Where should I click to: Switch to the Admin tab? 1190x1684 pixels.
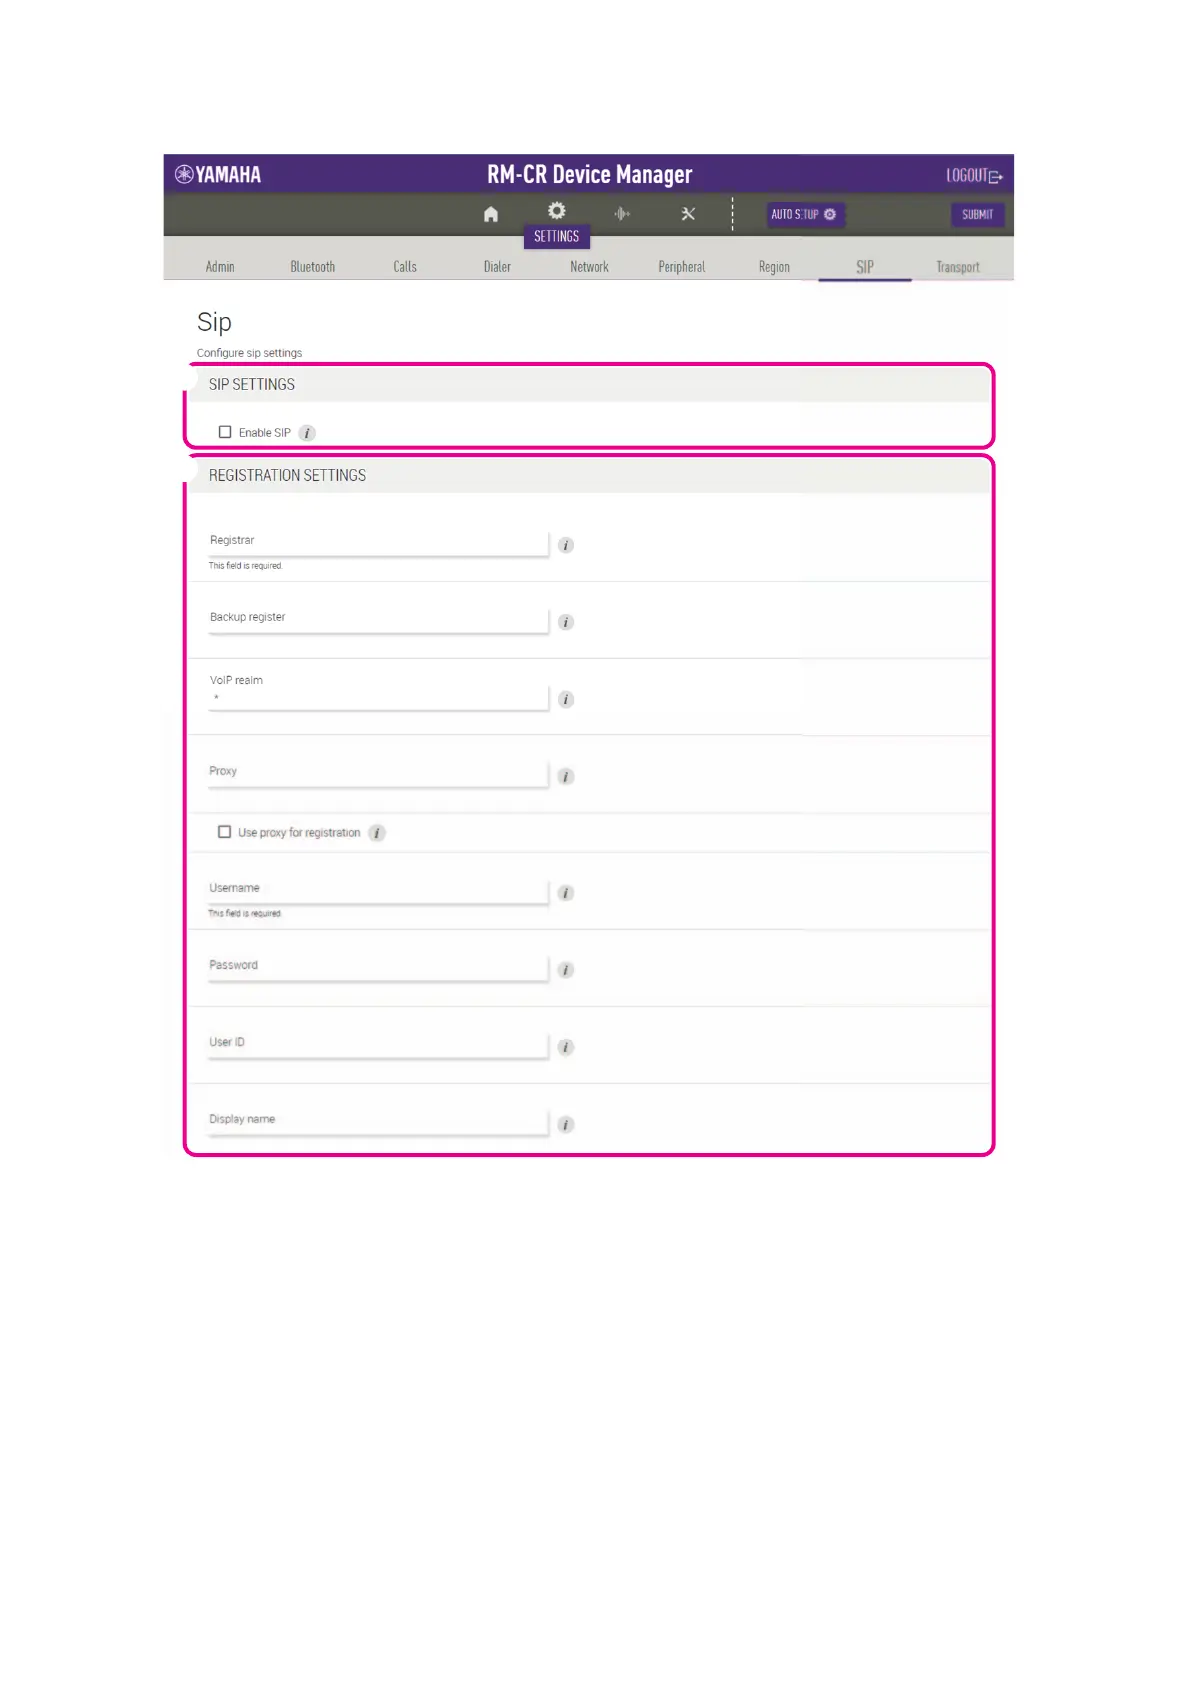220,267
